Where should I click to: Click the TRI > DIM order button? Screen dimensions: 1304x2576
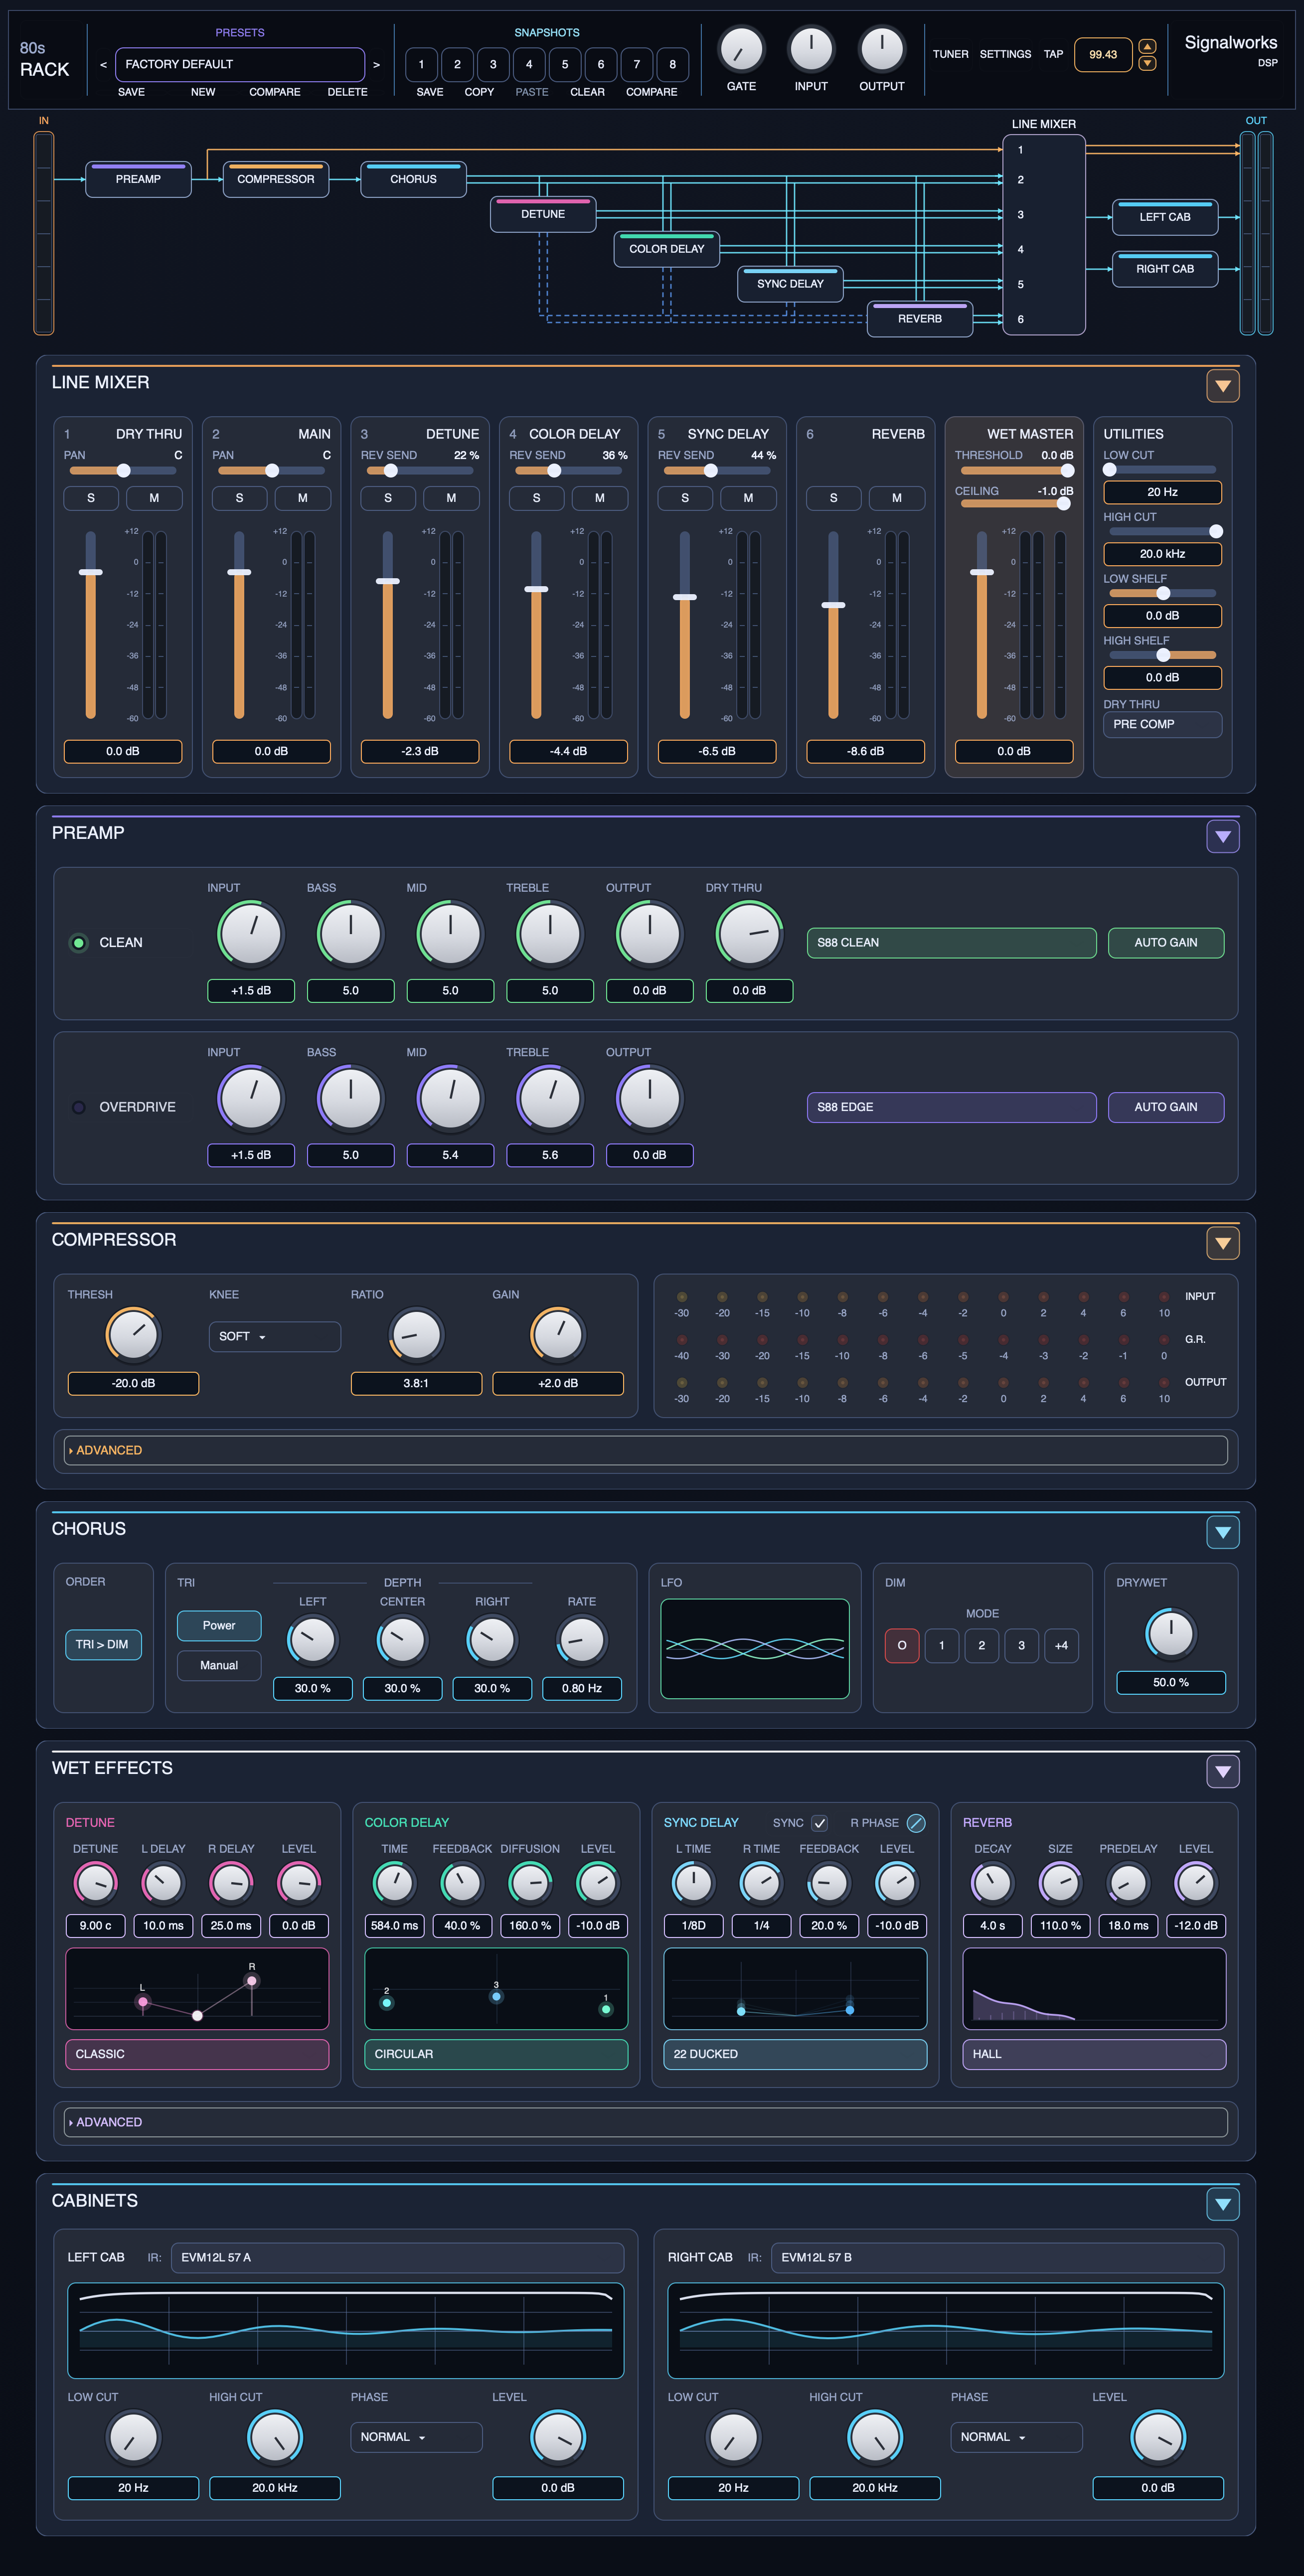click(x=103, y=1644)
